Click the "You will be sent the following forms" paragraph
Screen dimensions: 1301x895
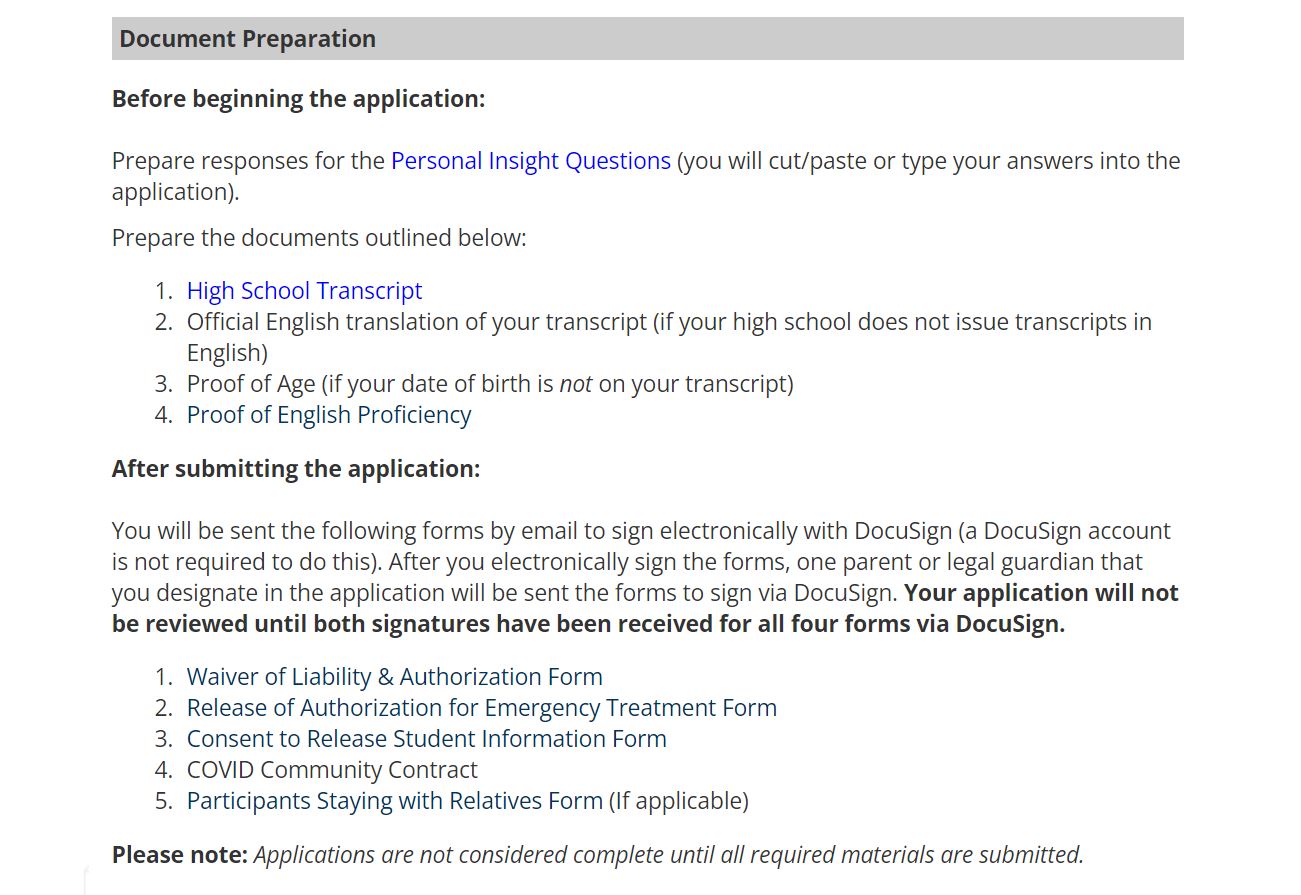640,531
